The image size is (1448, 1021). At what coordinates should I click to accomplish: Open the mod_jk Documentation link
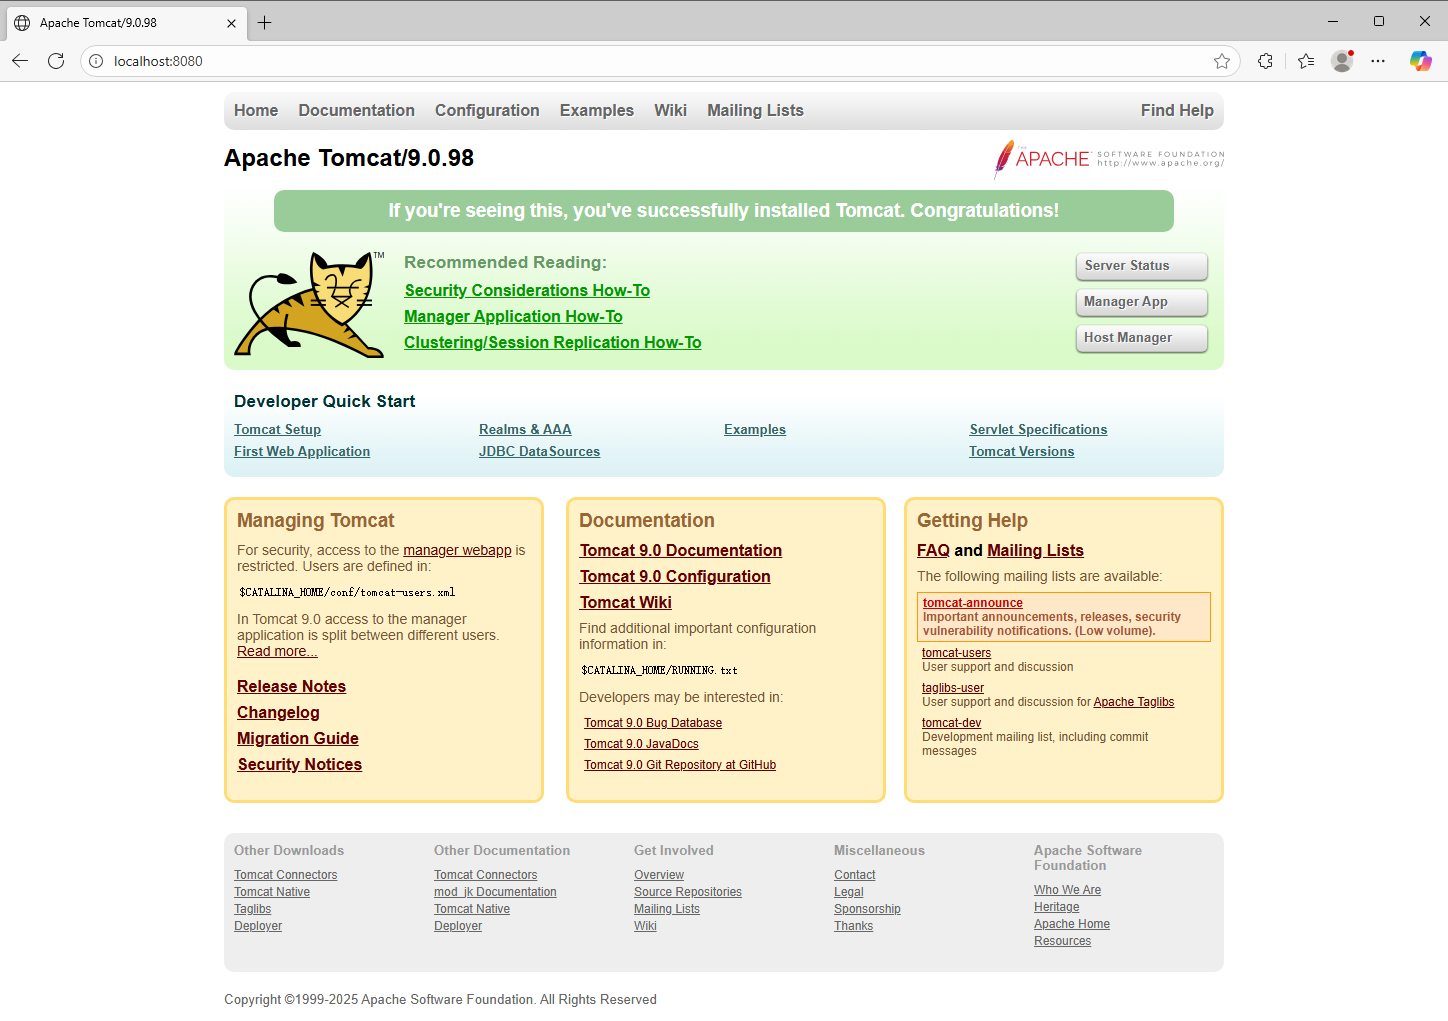click(495, 892)
